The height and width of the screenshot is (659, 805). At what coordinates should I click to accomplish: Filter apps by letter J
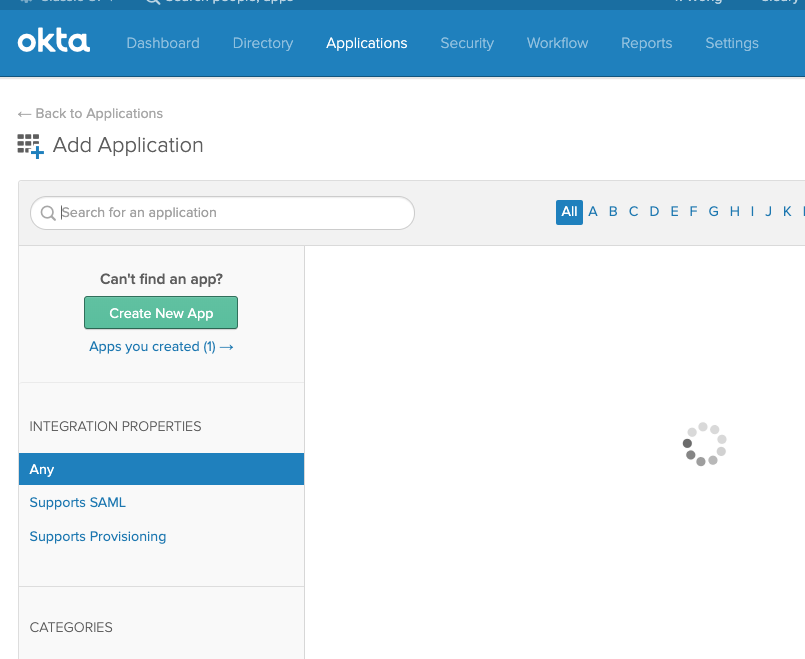tap(769, 211)
